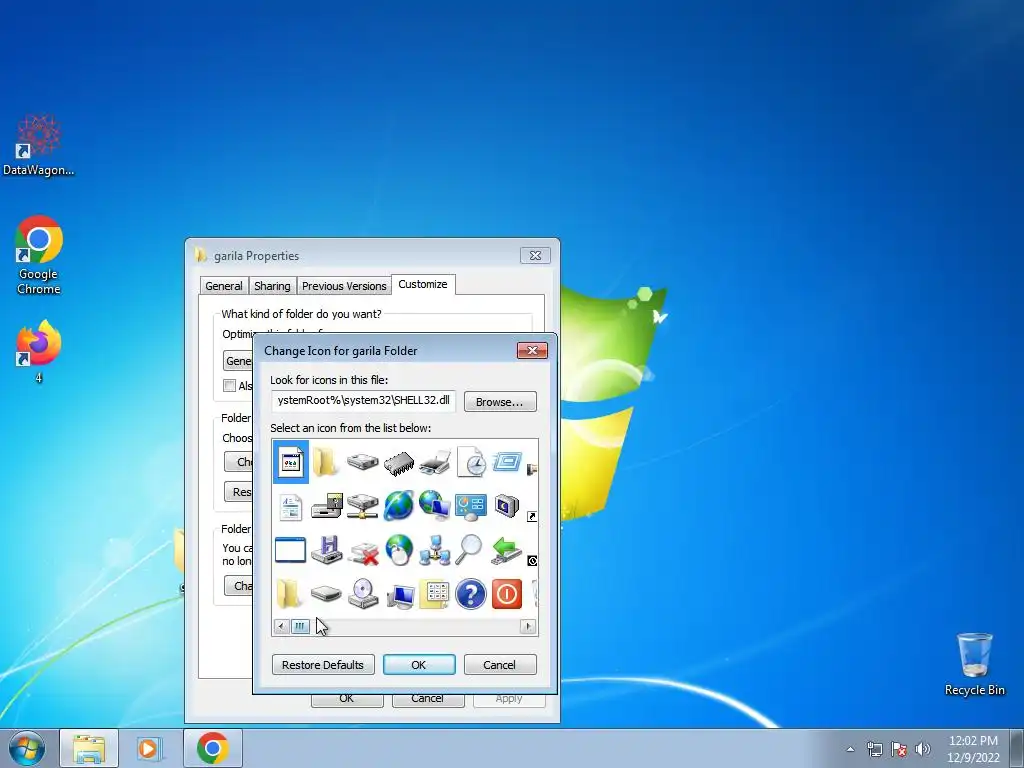Choose the desktop computer icon
Viewport: 1024px width, 768px height.
400,596
